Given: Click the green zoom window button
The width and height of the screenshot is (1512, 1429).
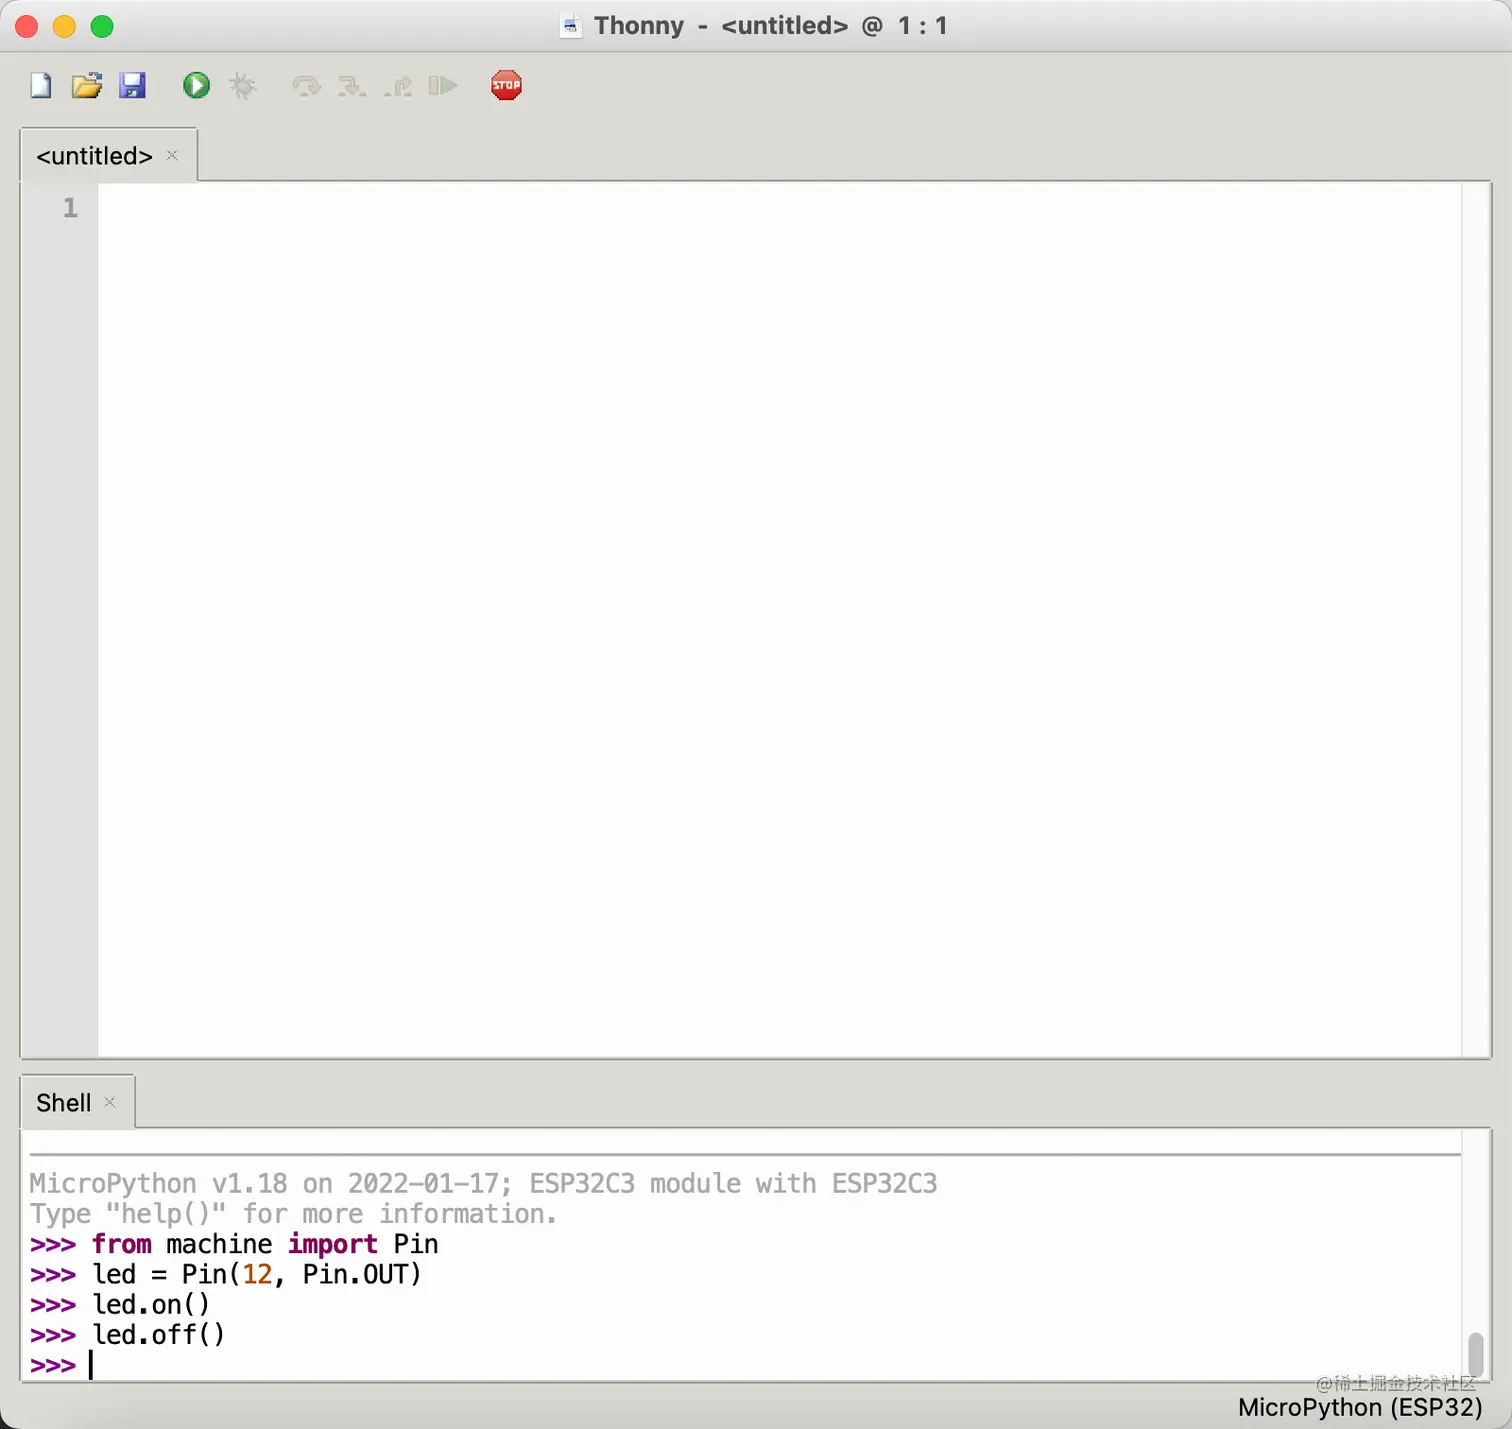Looking at the screenshot, I should [x=102, y=26].
